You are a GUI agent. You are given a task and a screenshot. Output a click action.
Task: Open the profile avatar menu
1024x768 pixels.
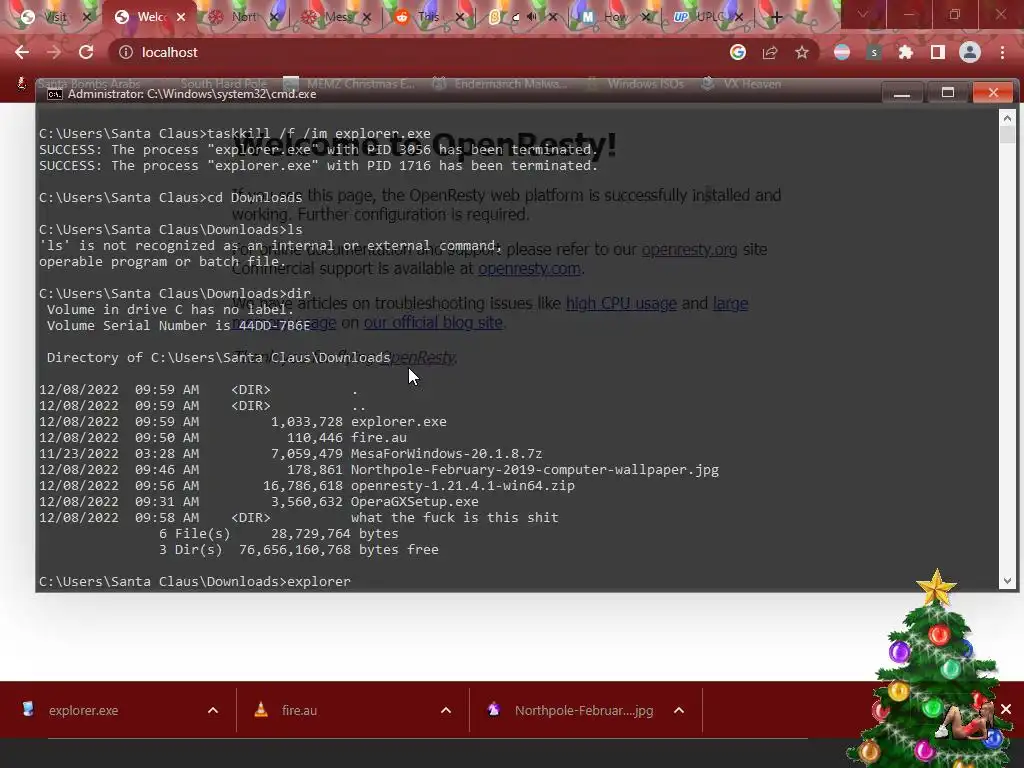point(970,52)
